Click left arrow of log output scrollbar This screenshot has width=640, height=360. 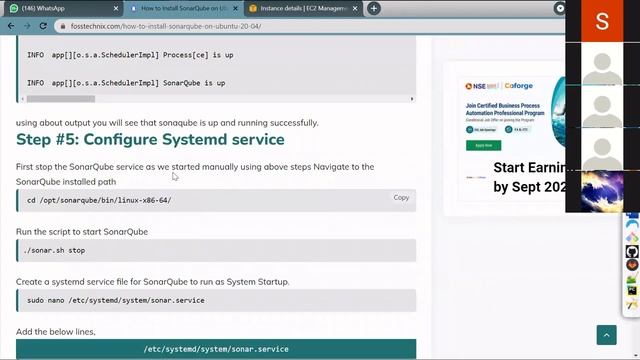coord(22,99)
